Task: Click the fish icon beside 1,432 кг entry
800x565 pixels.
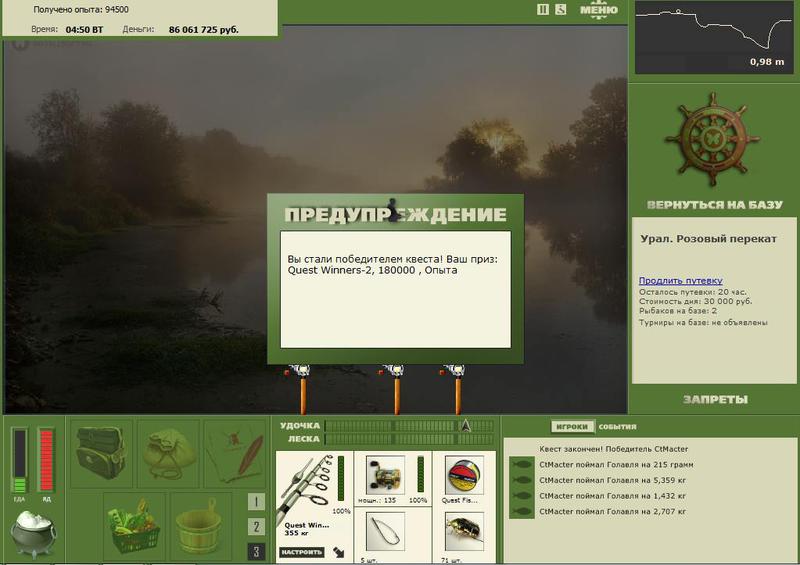Action: pyautogui.click(x=521, y=496)
